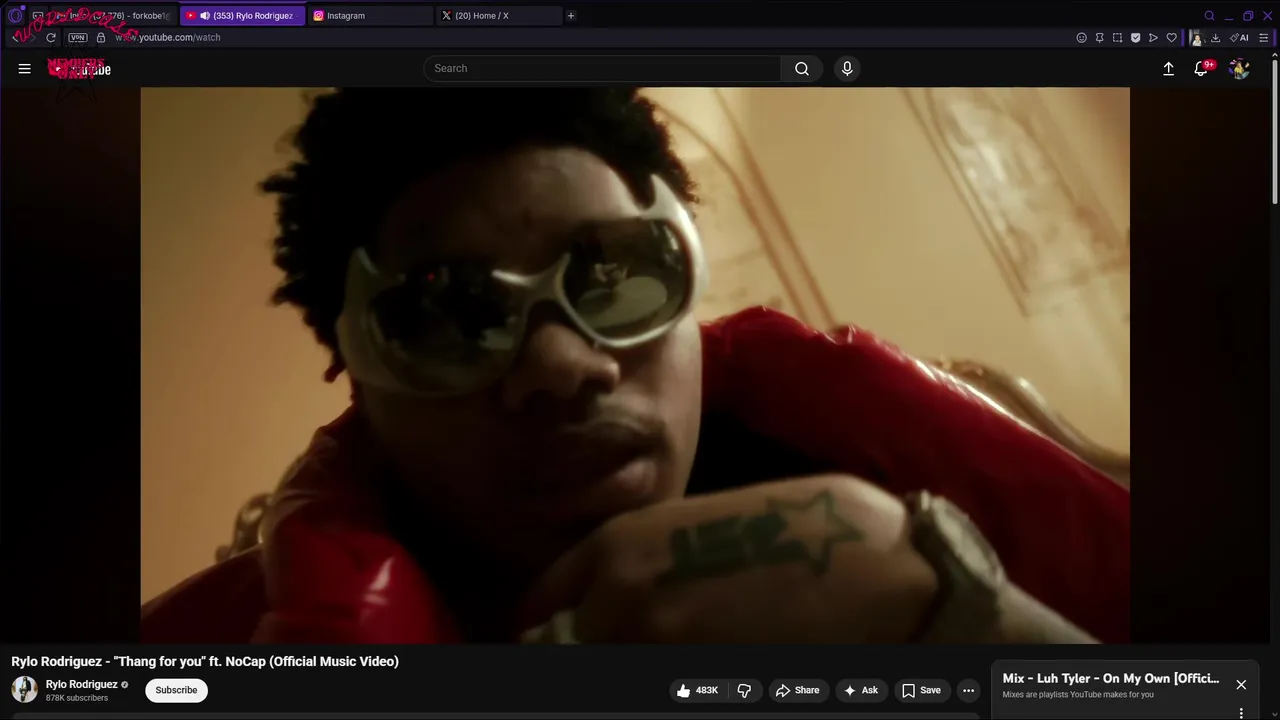Switch to the (20) Home / X tab
The image size is (1280, 720).
[498, 16]
